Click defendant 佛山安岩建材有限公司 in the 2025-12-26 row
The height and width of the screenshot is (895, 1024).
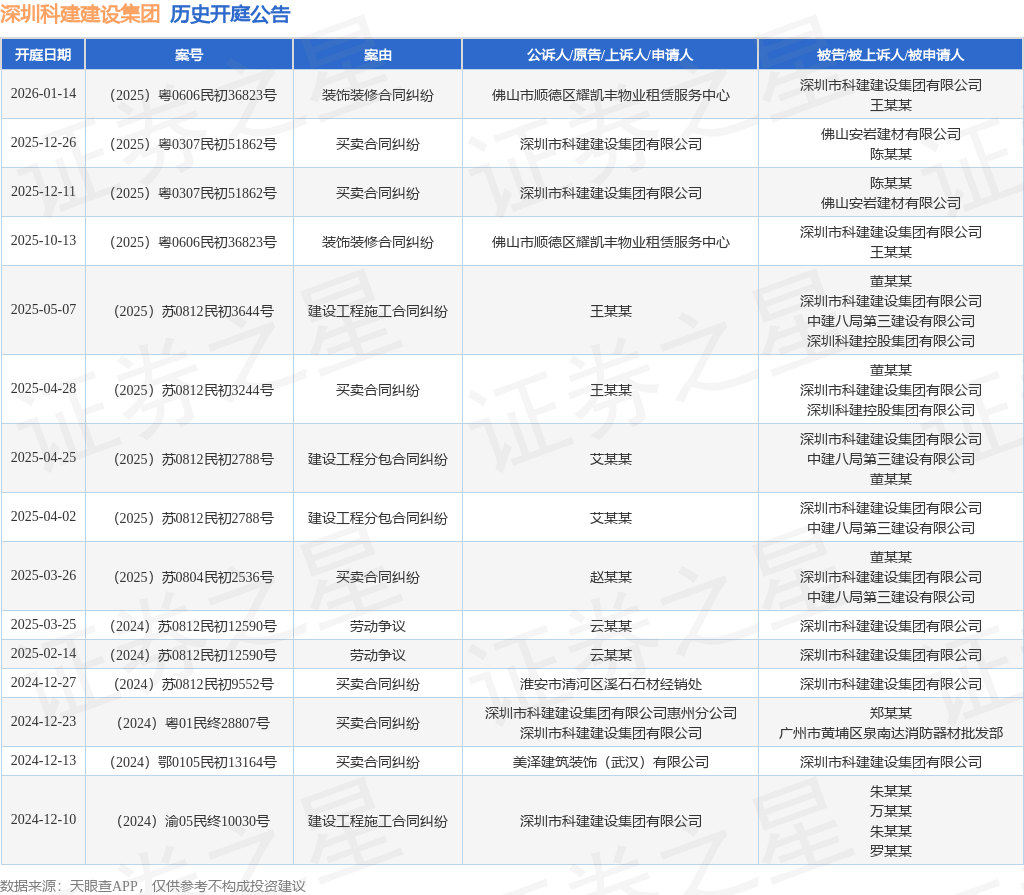click(x=891, y=134)
